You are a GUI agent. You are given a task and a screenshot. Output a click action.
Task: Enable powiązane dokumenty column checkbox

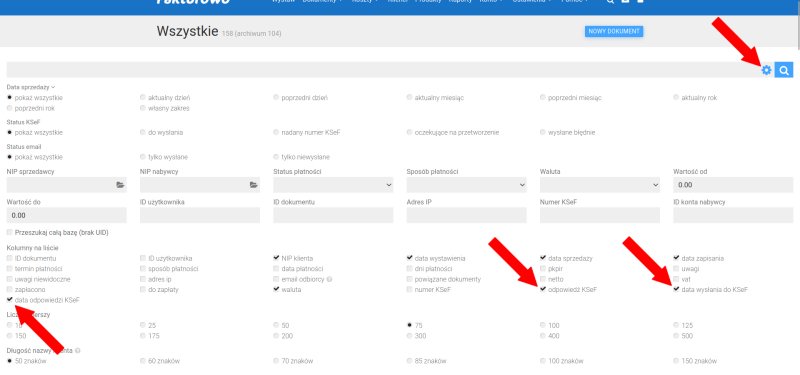(x=410, y=279)
